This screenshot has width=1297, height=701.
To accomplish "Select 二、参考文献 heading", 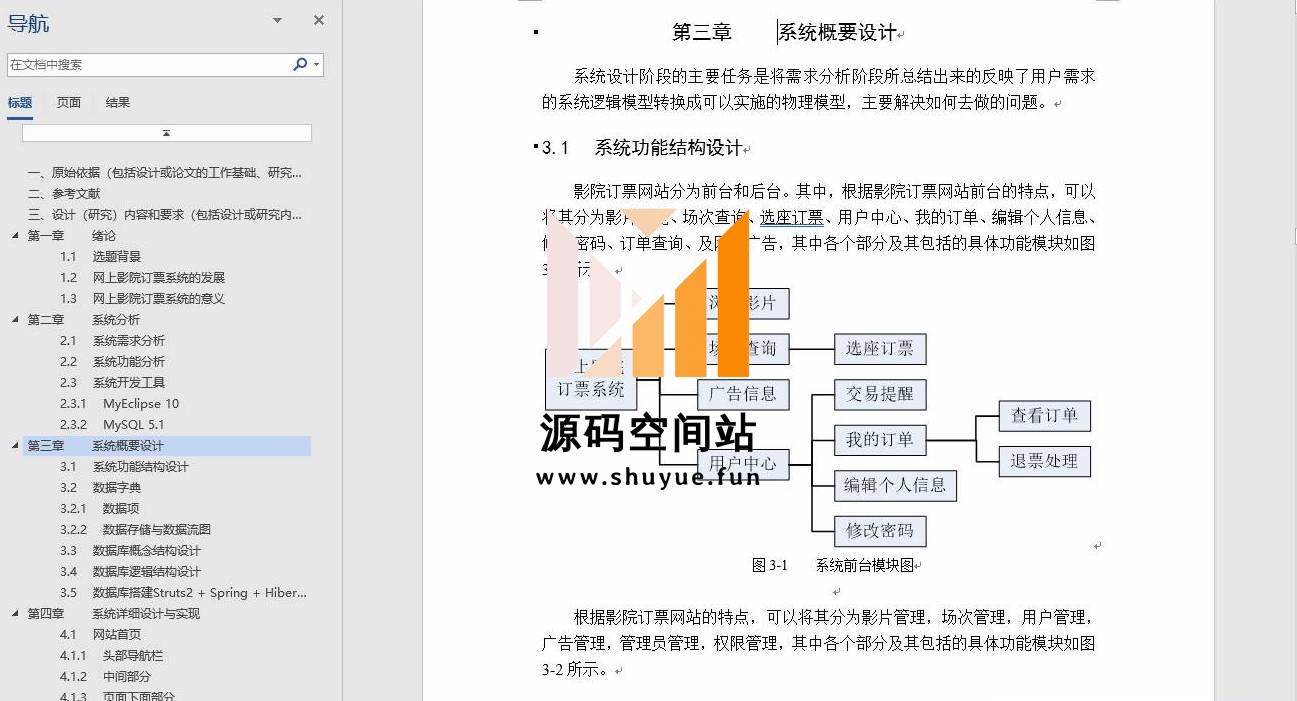I will coord(64,194).
